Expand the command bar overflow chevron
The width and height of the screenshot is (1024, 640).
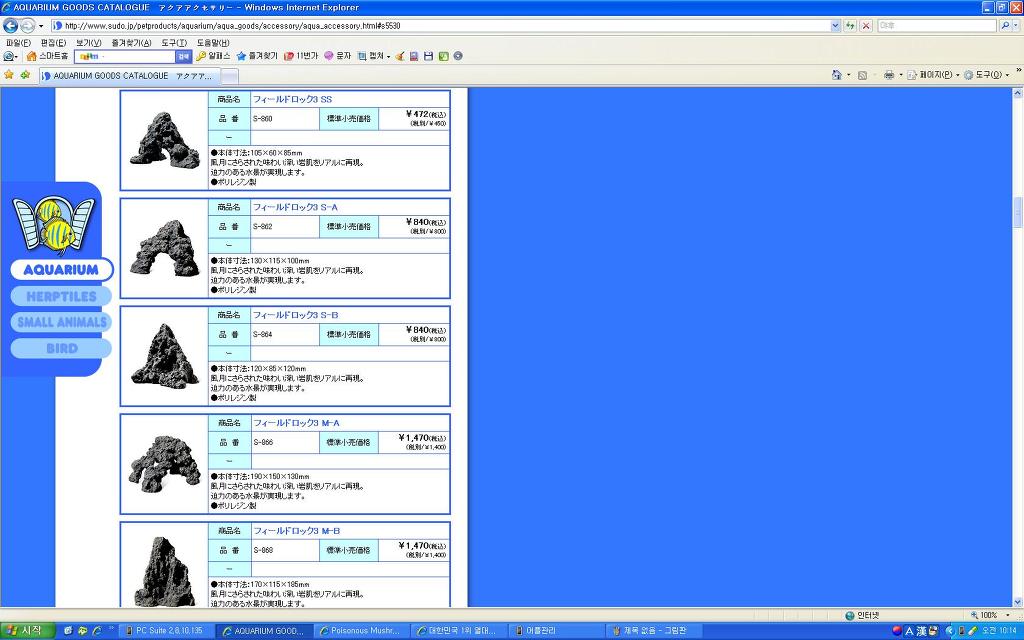click(x=1018, y=71)
